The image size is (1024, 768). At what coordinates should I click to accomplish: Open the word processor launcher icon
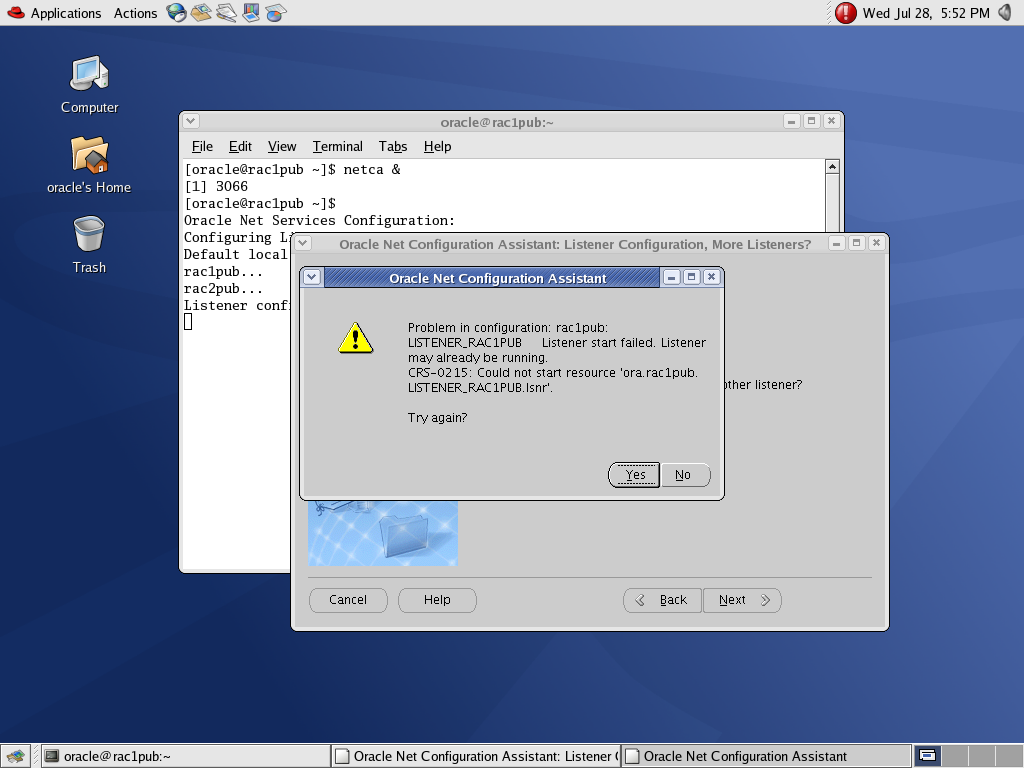click(x=226, y=13)
